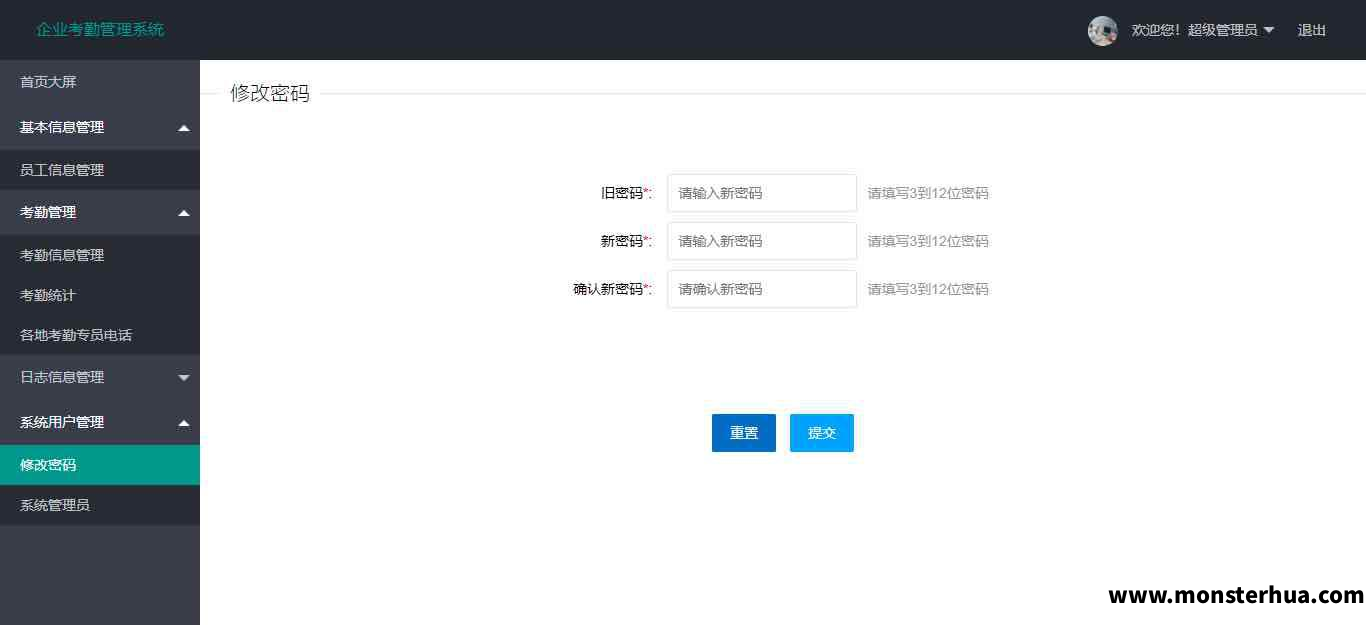Open 考勤统计 in sidebar
The height and width of the screenshot is (625, 1366).
point(48,295)
